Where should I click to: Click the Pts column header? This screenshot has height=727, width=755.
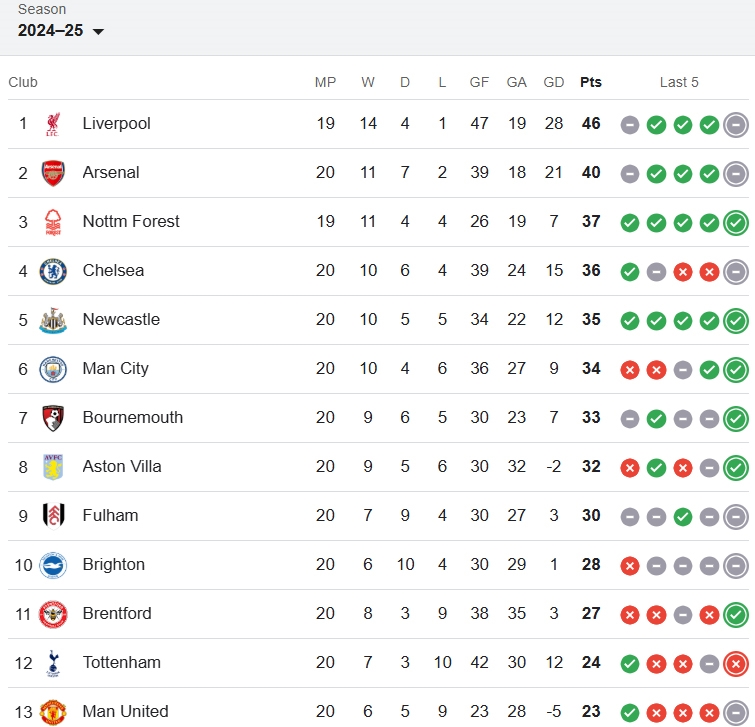[x=591, y=82]
